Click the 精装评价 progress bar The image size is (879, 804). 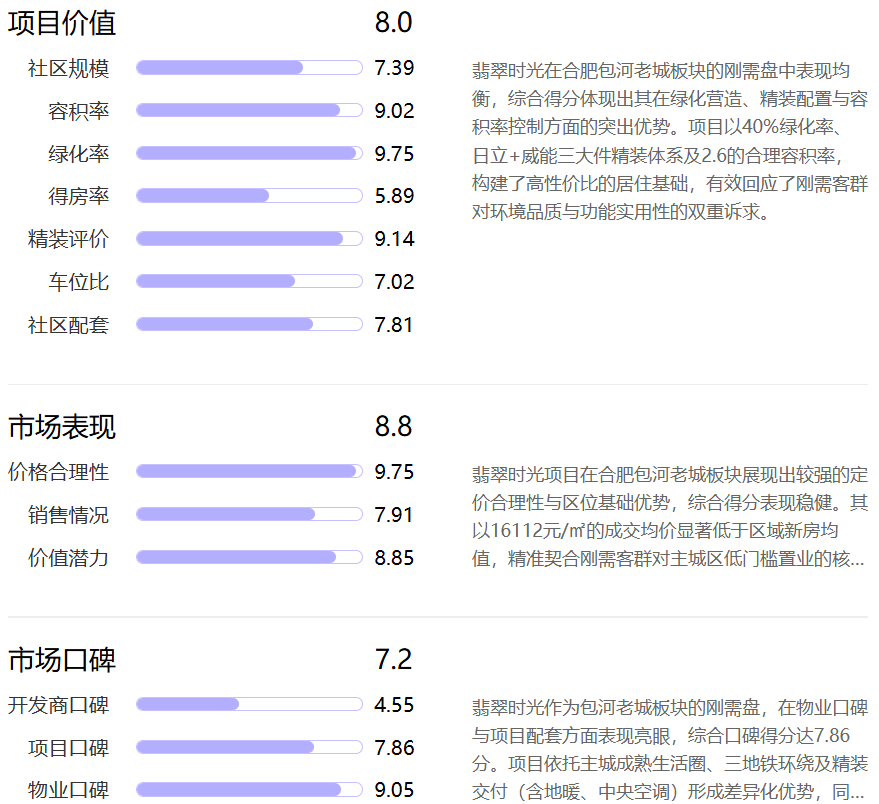pos(249,239)
